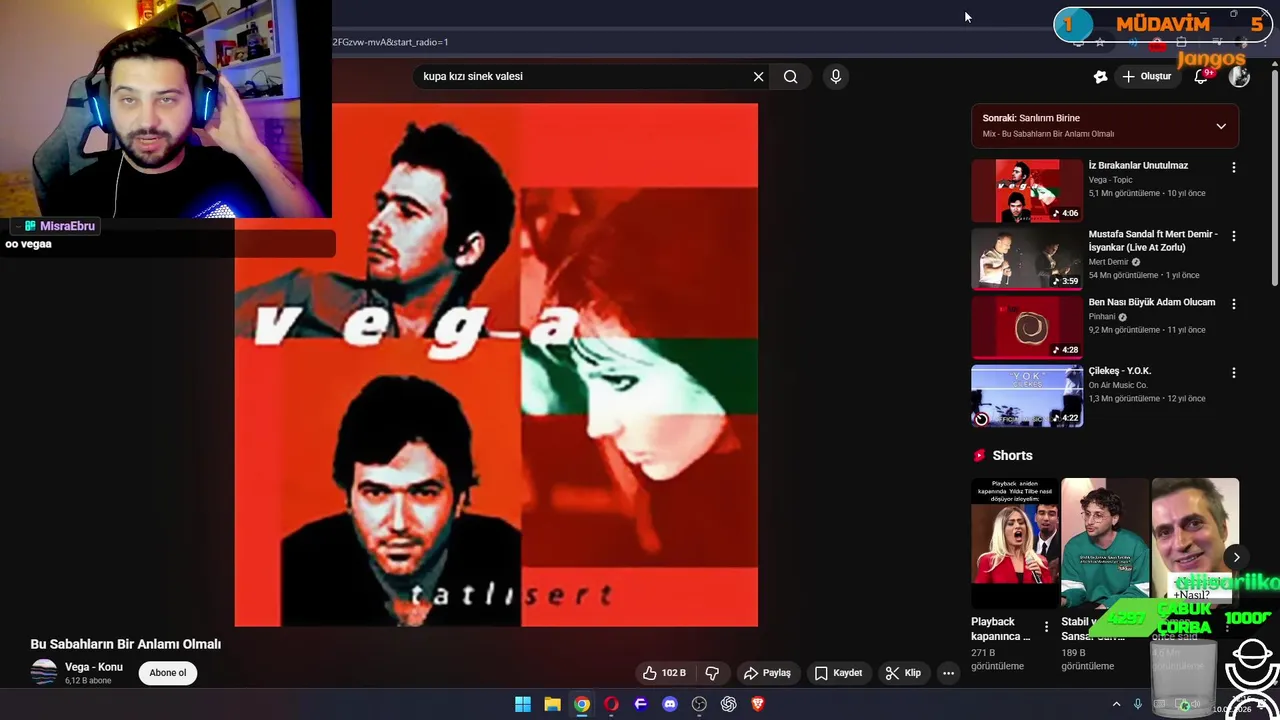Open File Explorer from the taskbar

pos(552,704)
